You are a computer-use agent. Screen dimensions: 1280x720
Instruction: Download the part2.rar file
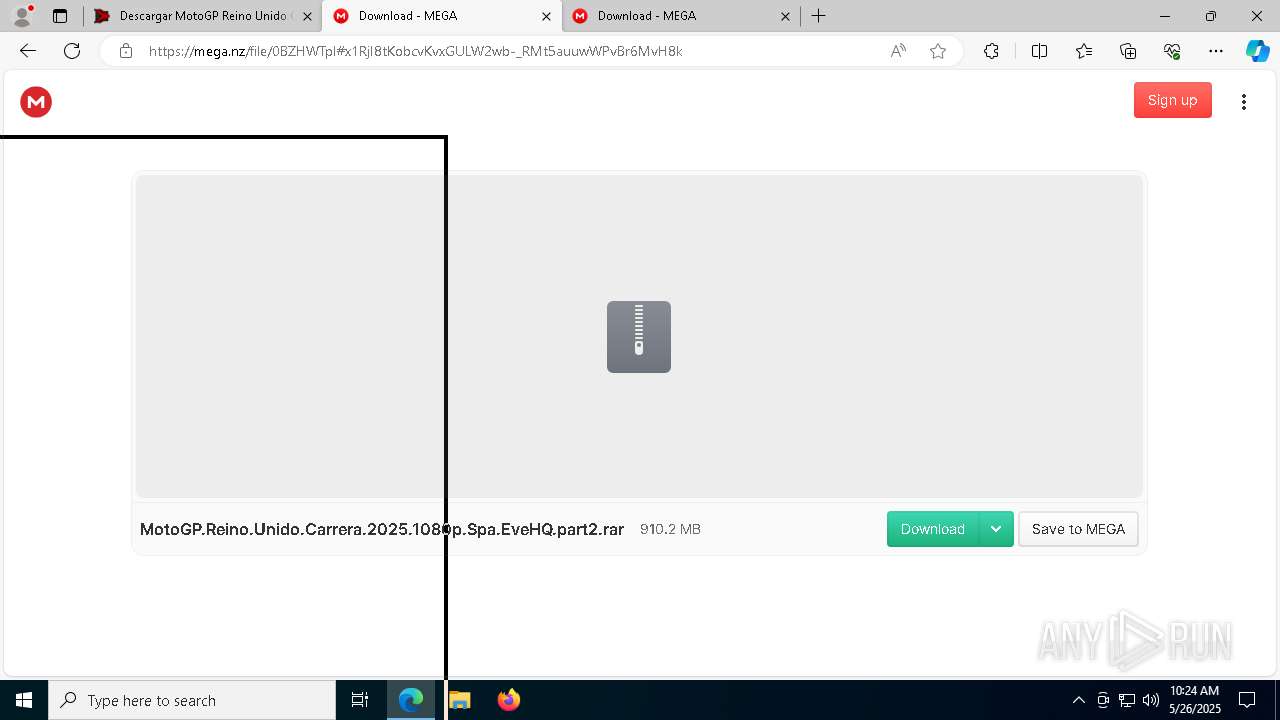pos(932,529)
